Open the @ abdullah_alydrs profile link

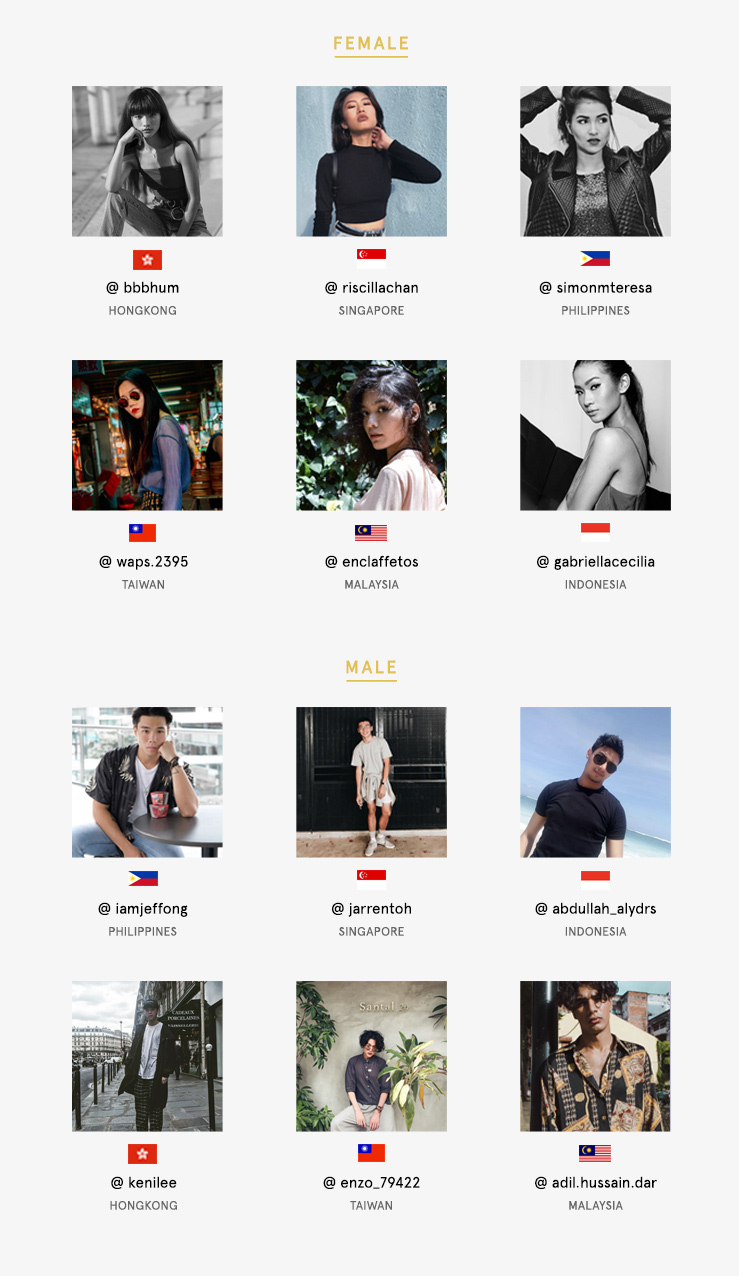tap(596, 909)
